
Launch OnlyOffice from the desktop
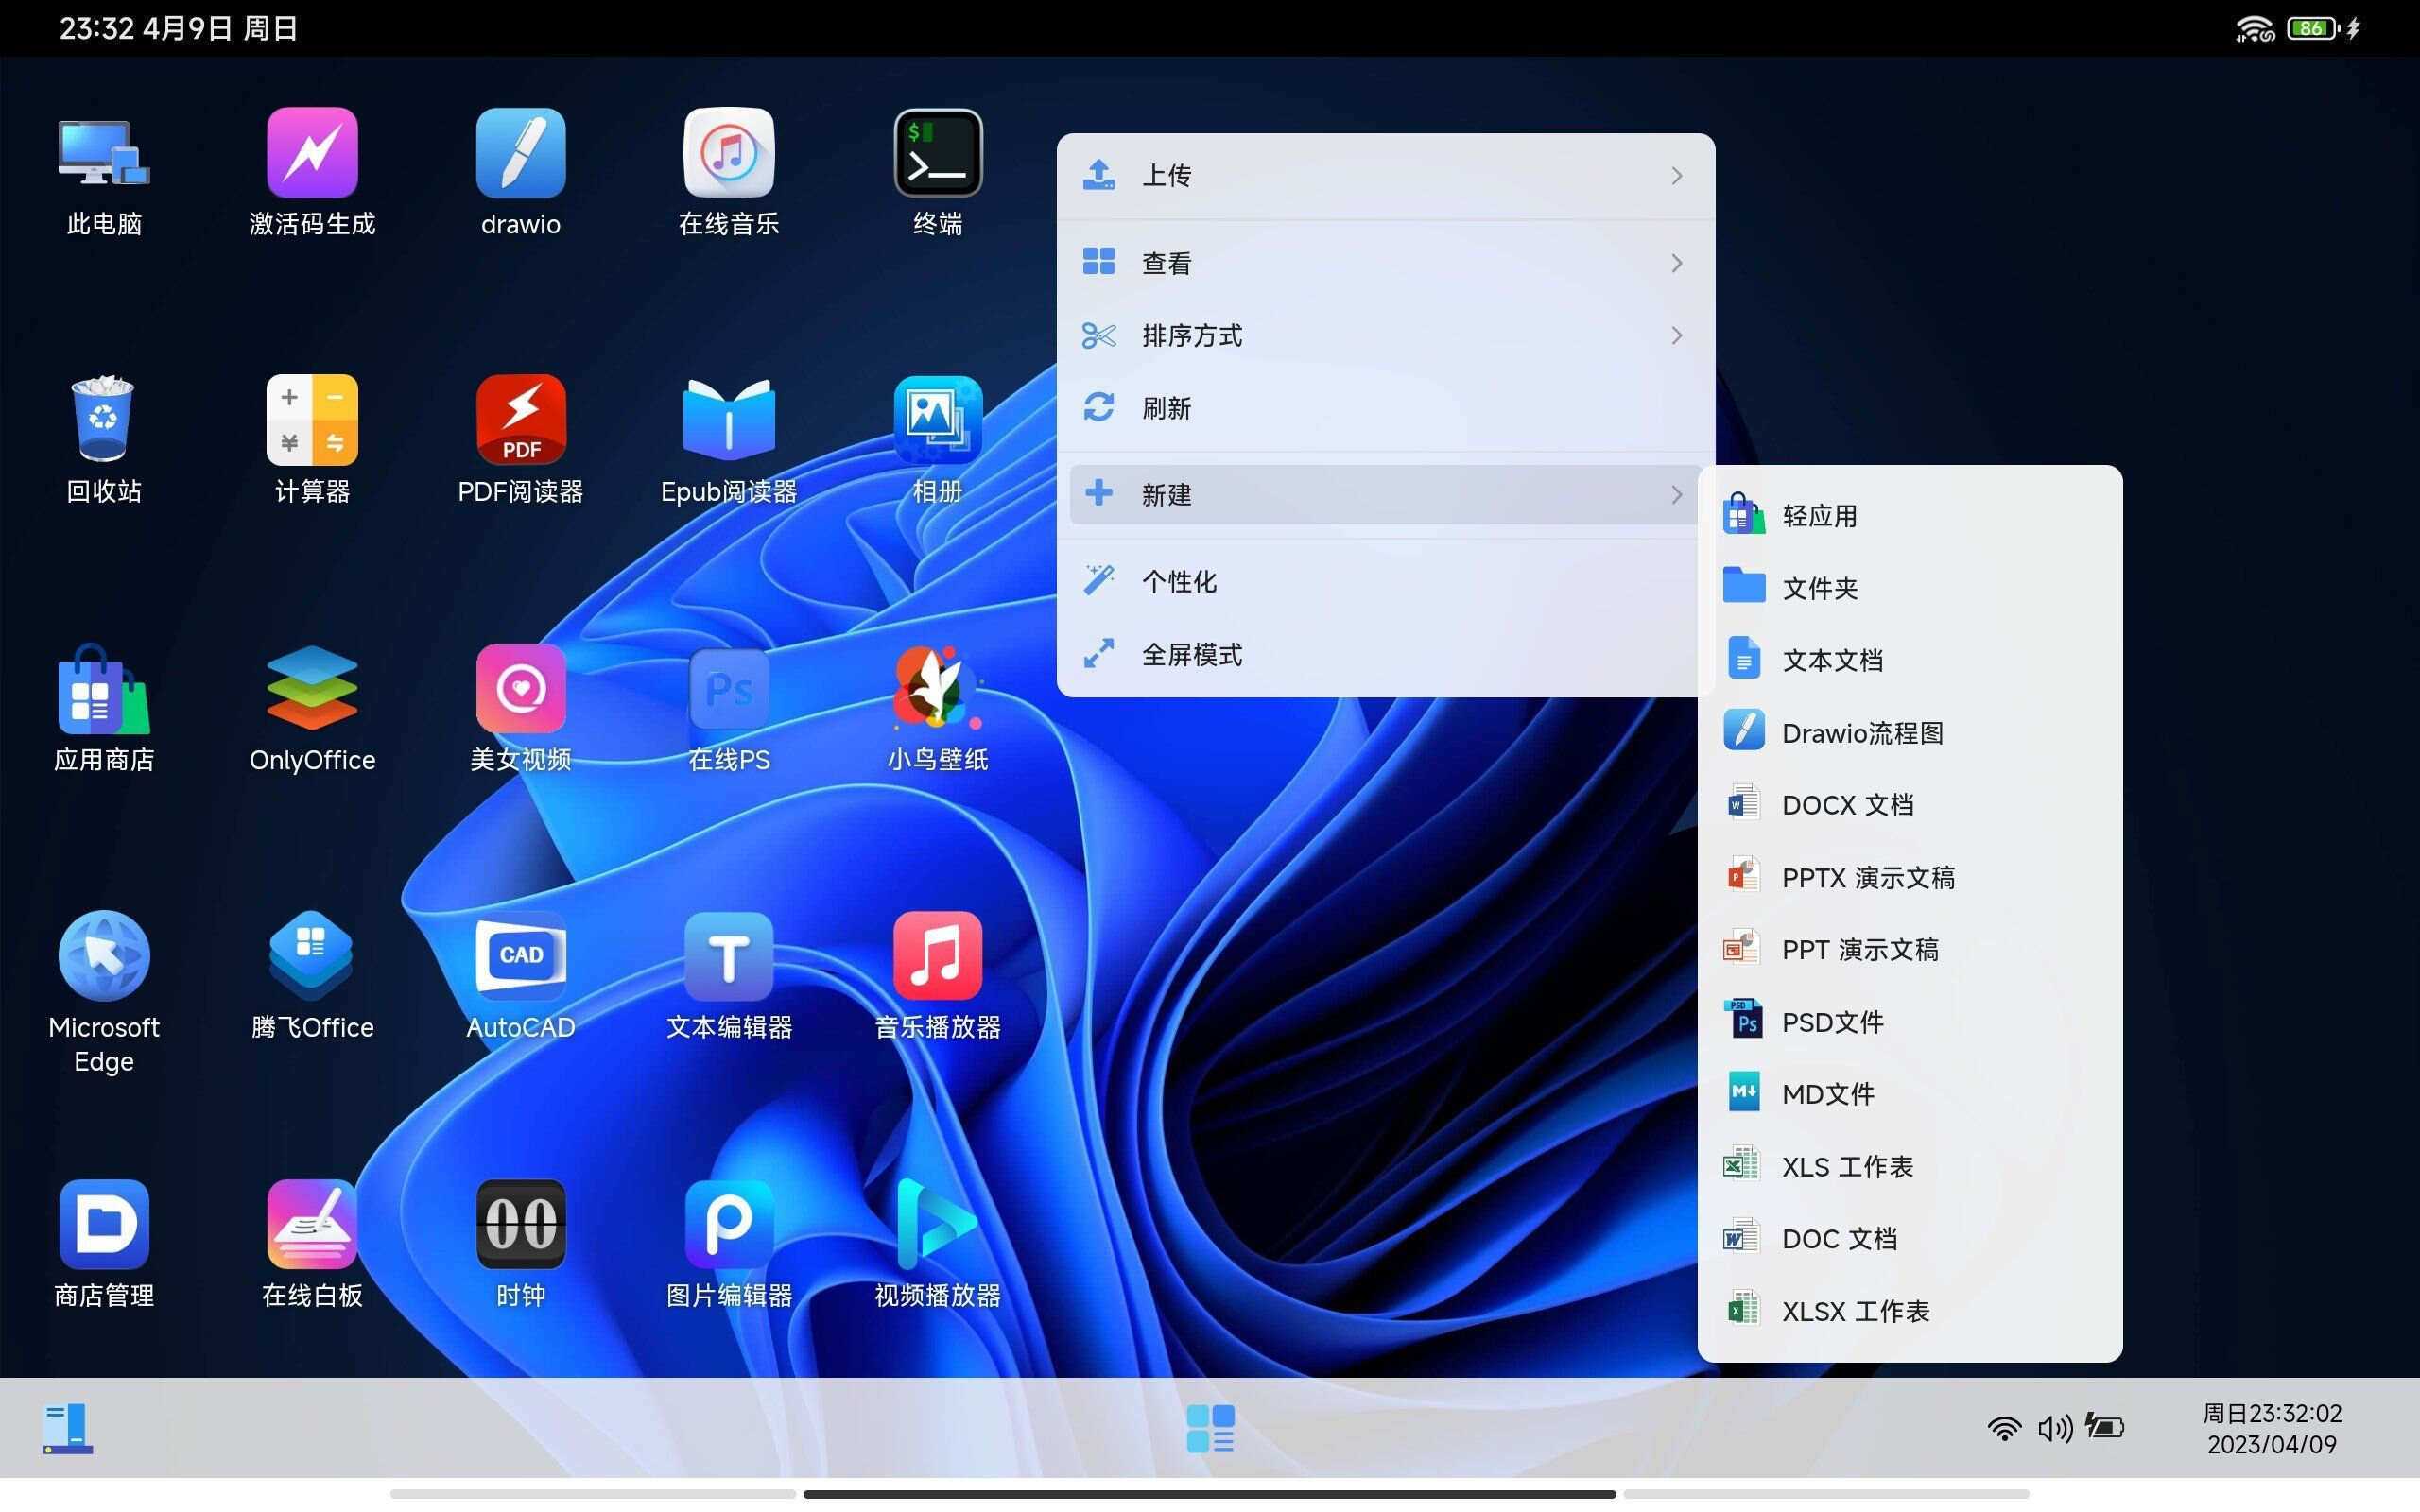[x=311, y=690]
